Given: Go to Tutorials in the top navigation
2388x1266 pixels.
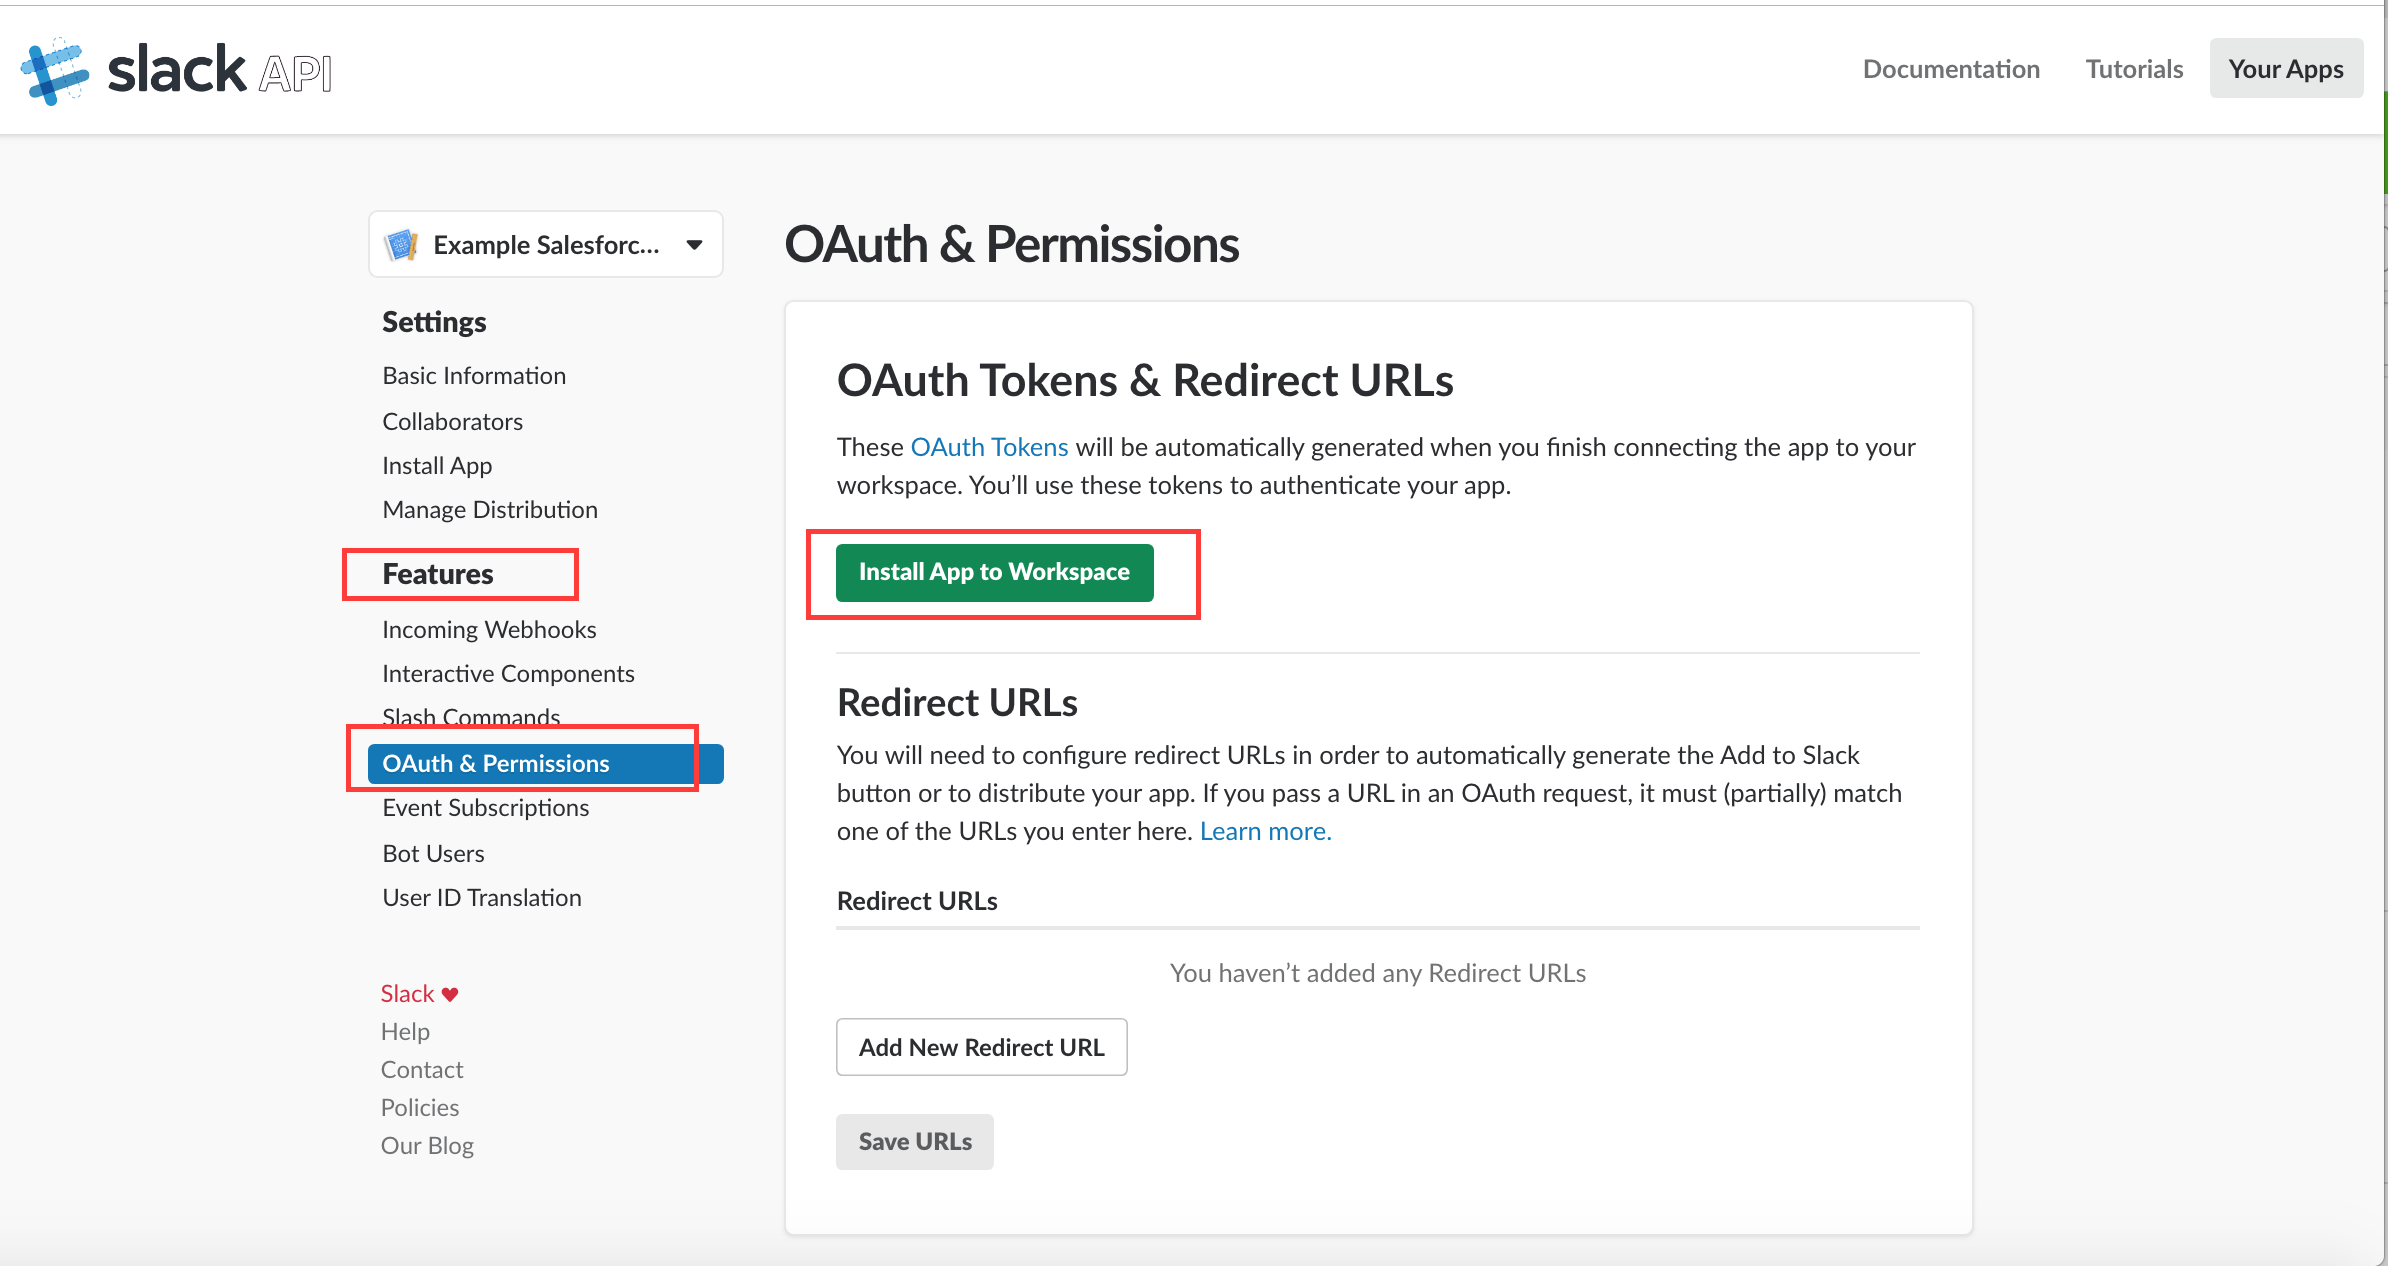Looking at the screenshot, I should (2134, 69).
